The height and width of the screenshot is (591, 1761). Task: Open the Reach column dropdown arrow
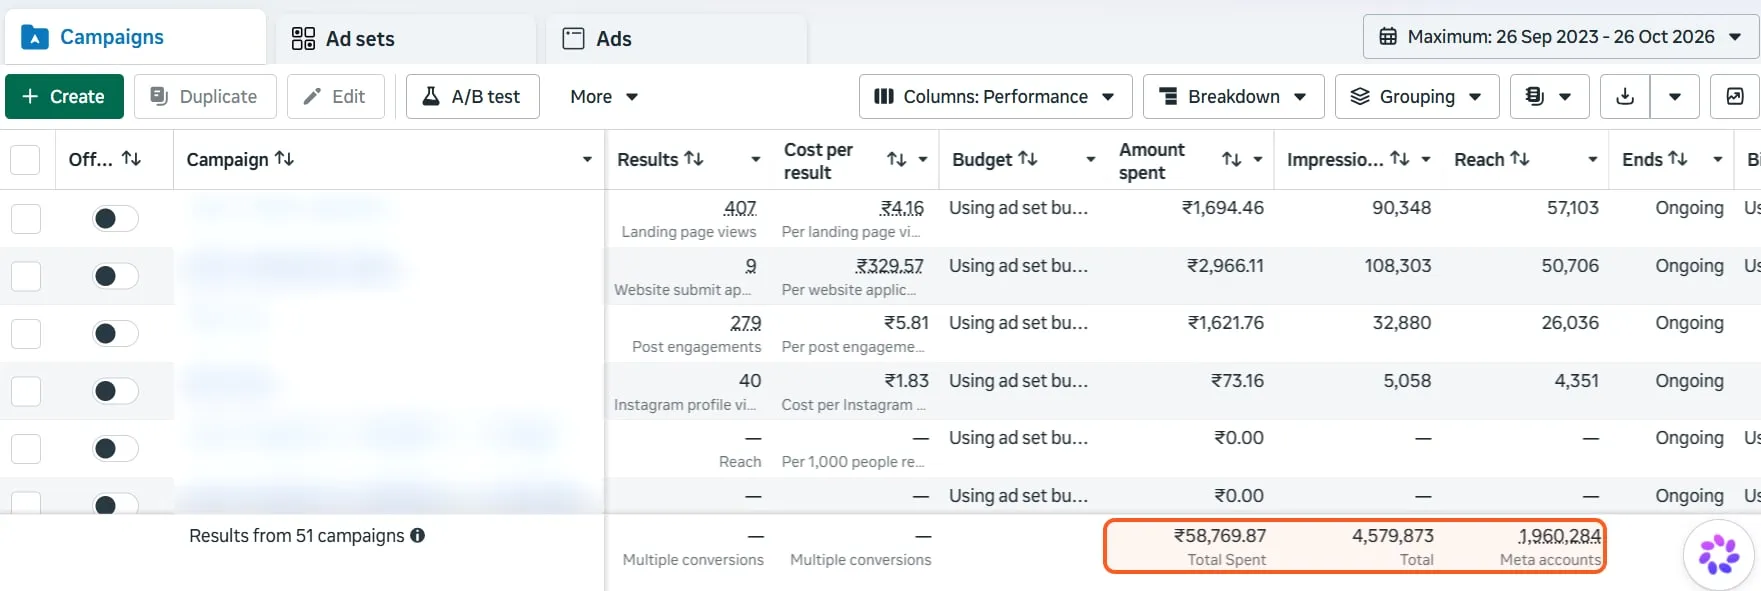[1593, 160]
